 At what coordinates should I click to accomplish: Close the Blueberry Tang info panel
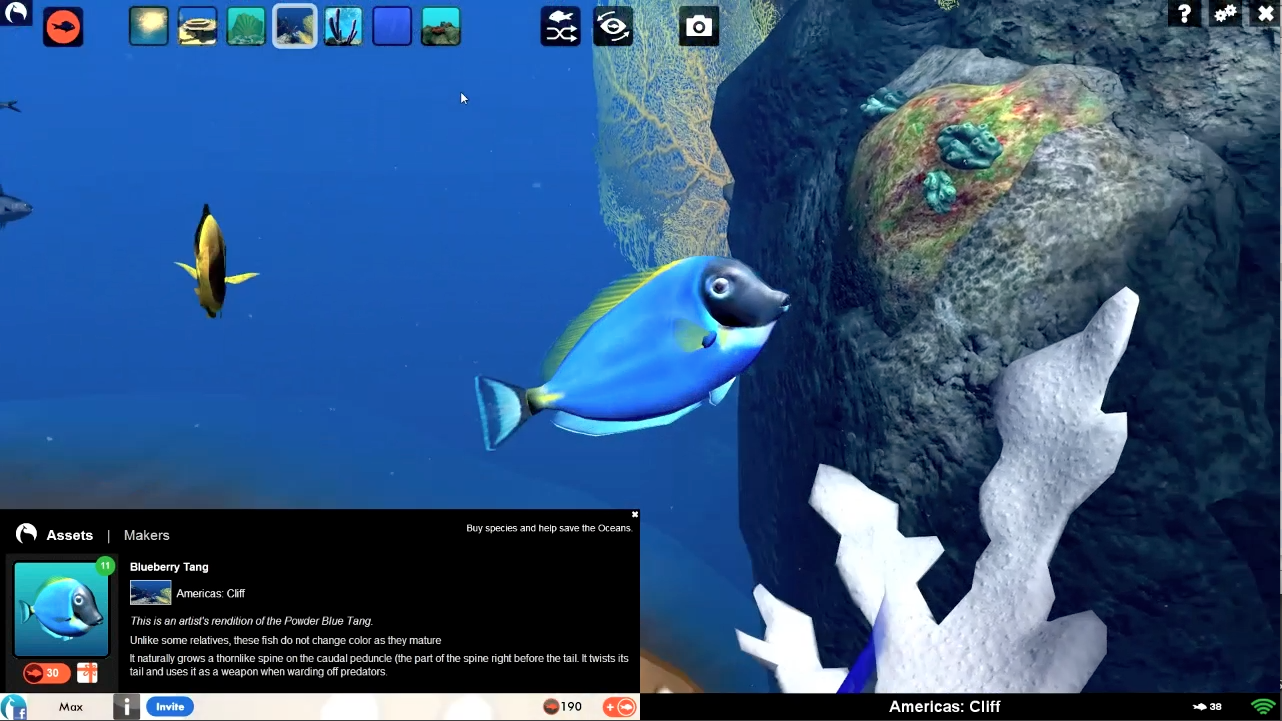[634, 515]
